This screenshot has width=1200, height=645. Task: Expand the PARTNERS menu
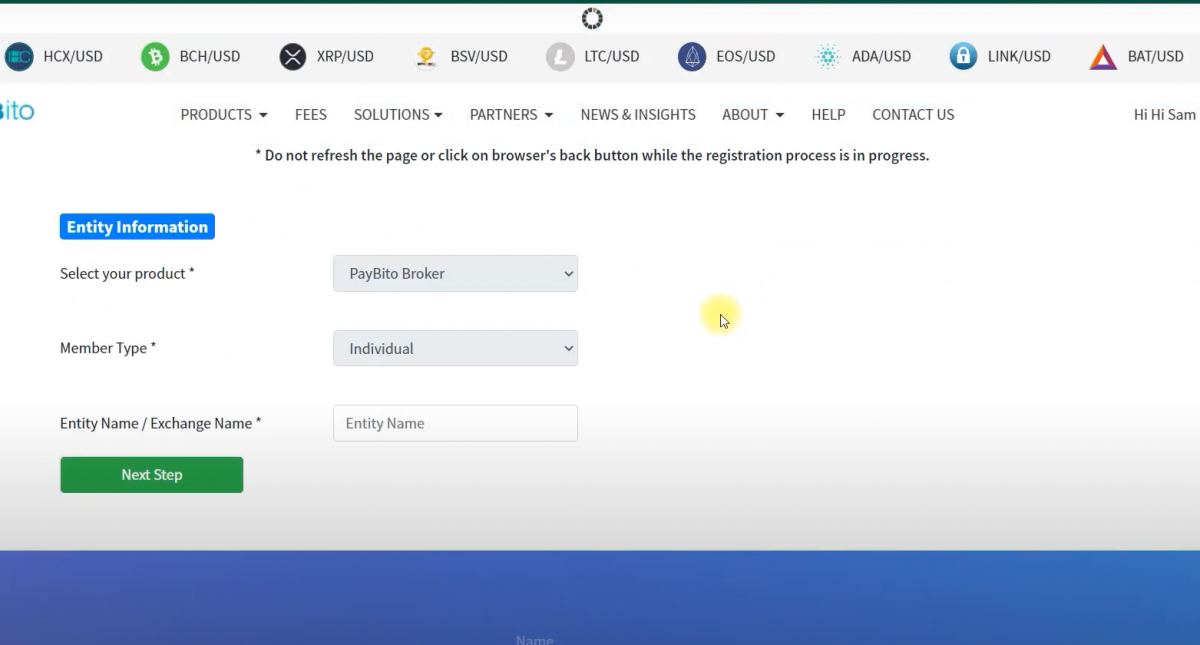pos(511,115)
